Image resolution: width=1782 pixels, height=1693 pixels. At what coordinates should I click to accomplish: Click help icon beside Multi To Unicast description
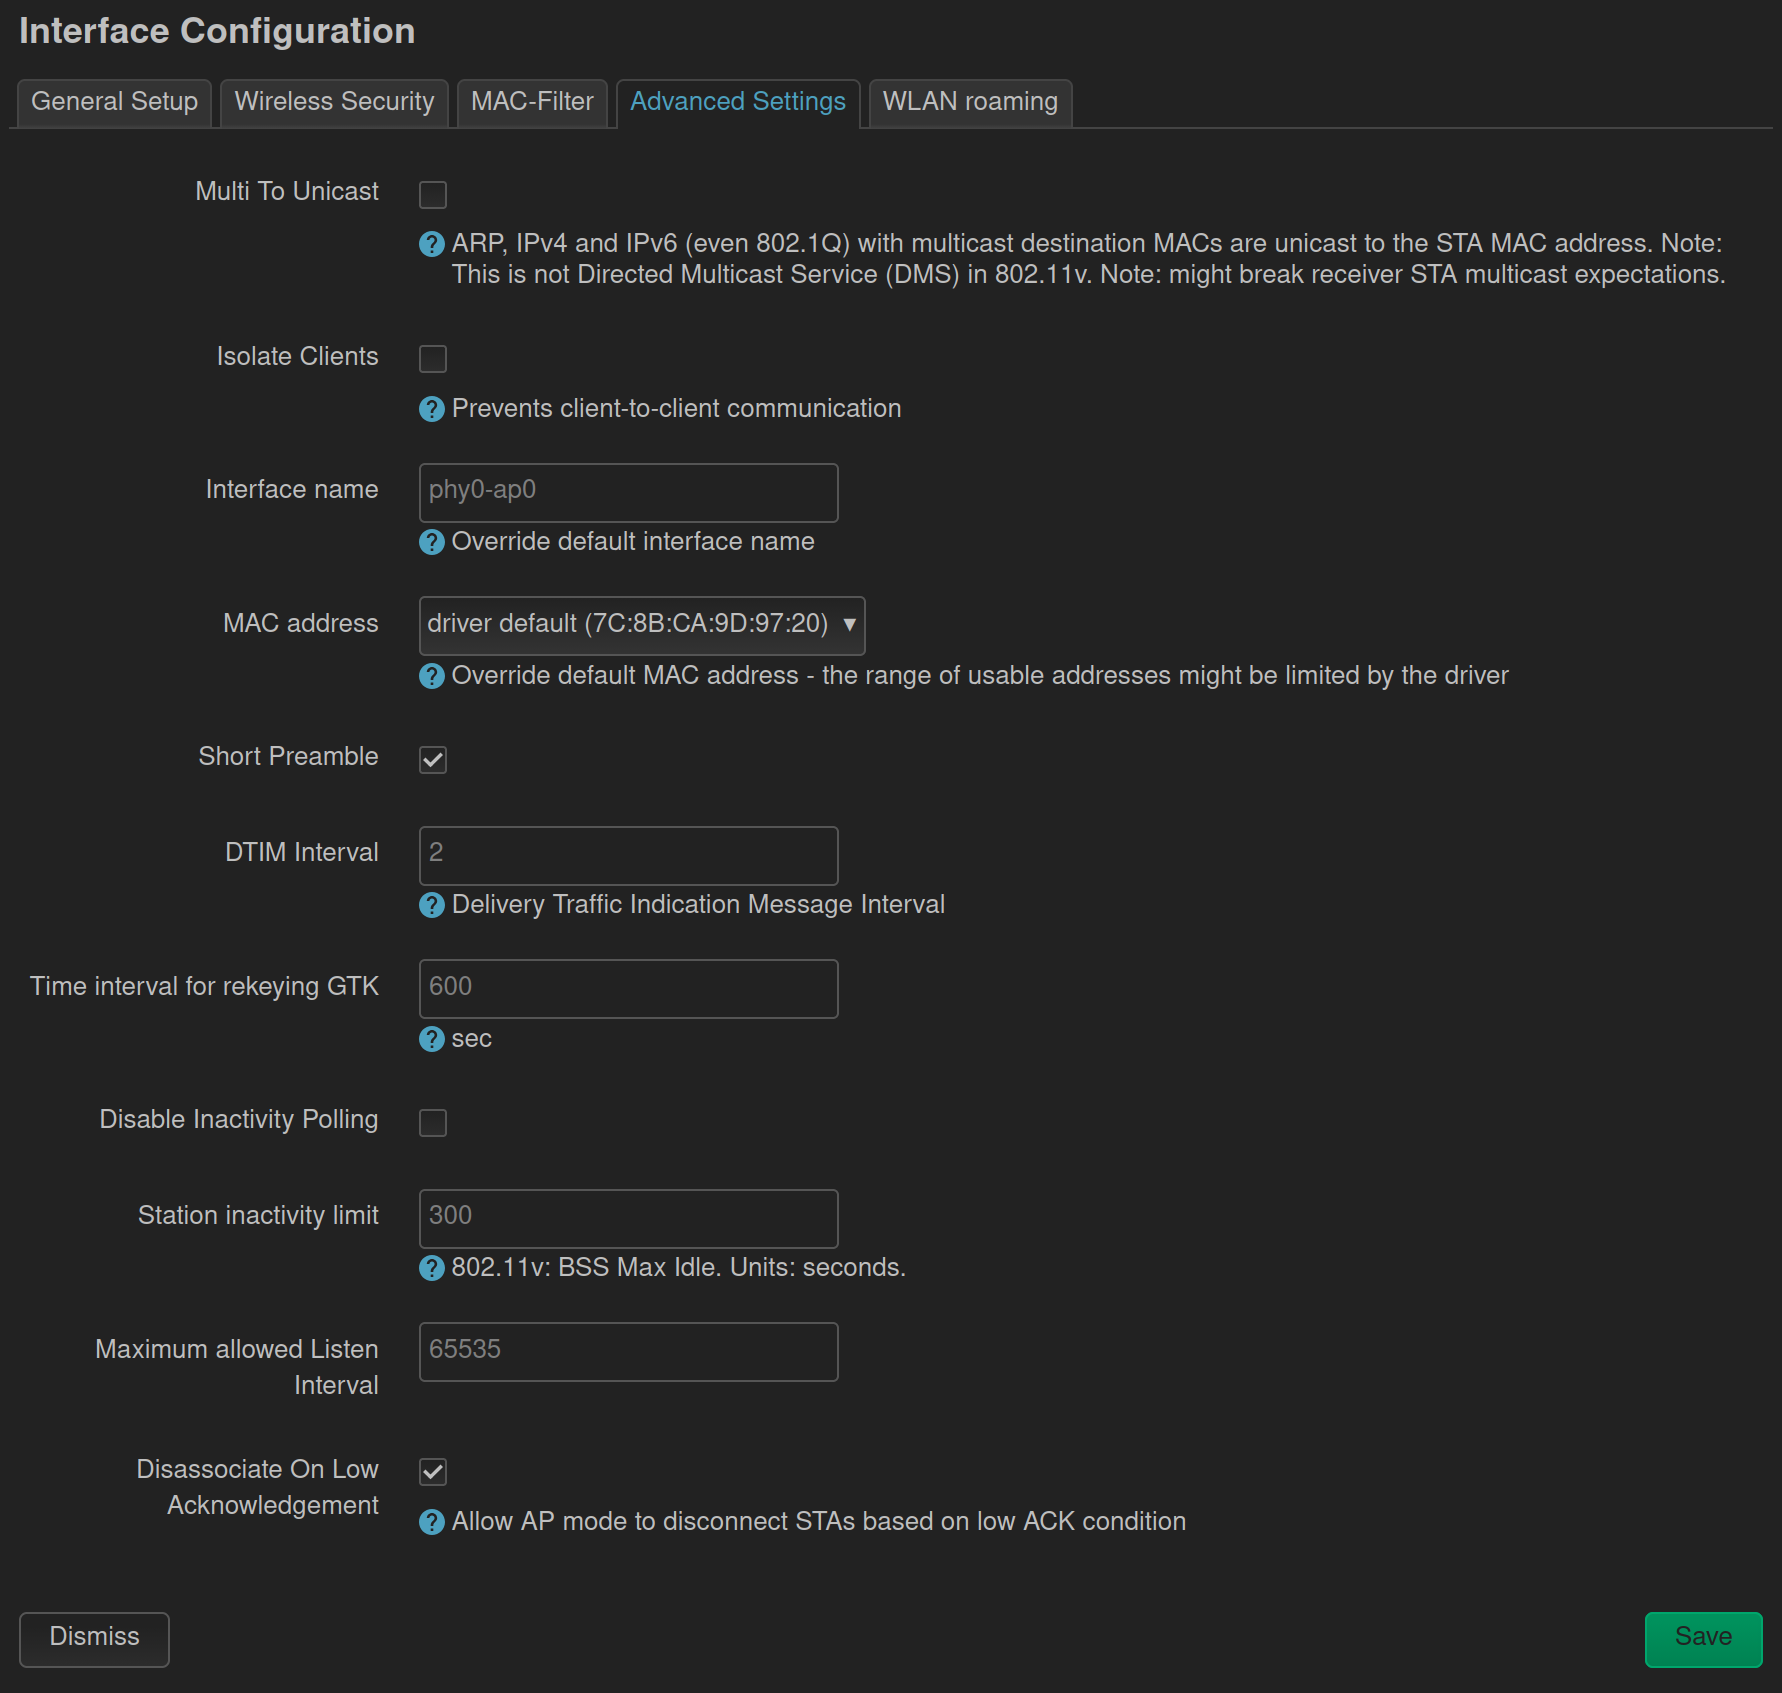click(x=431, y=244)
